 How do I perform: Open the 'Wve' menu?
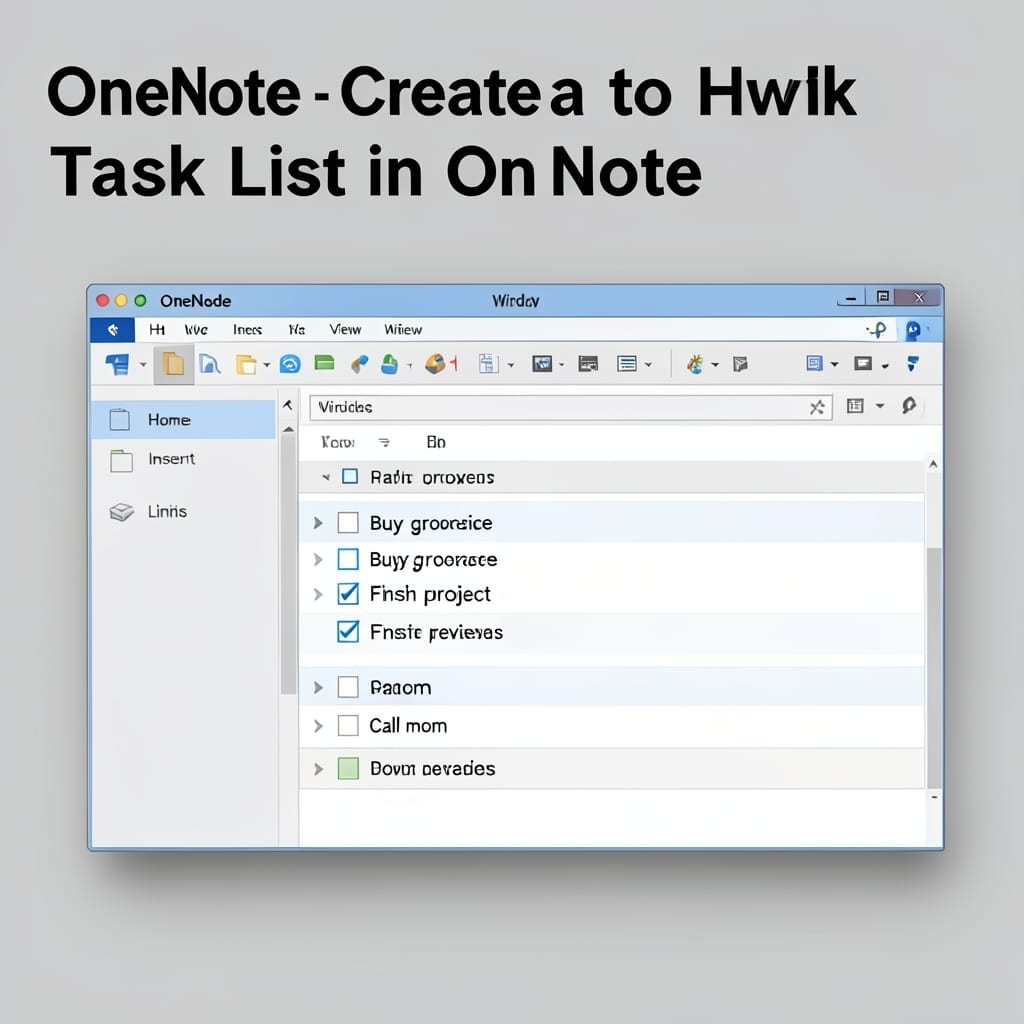[x=196, y=330]
